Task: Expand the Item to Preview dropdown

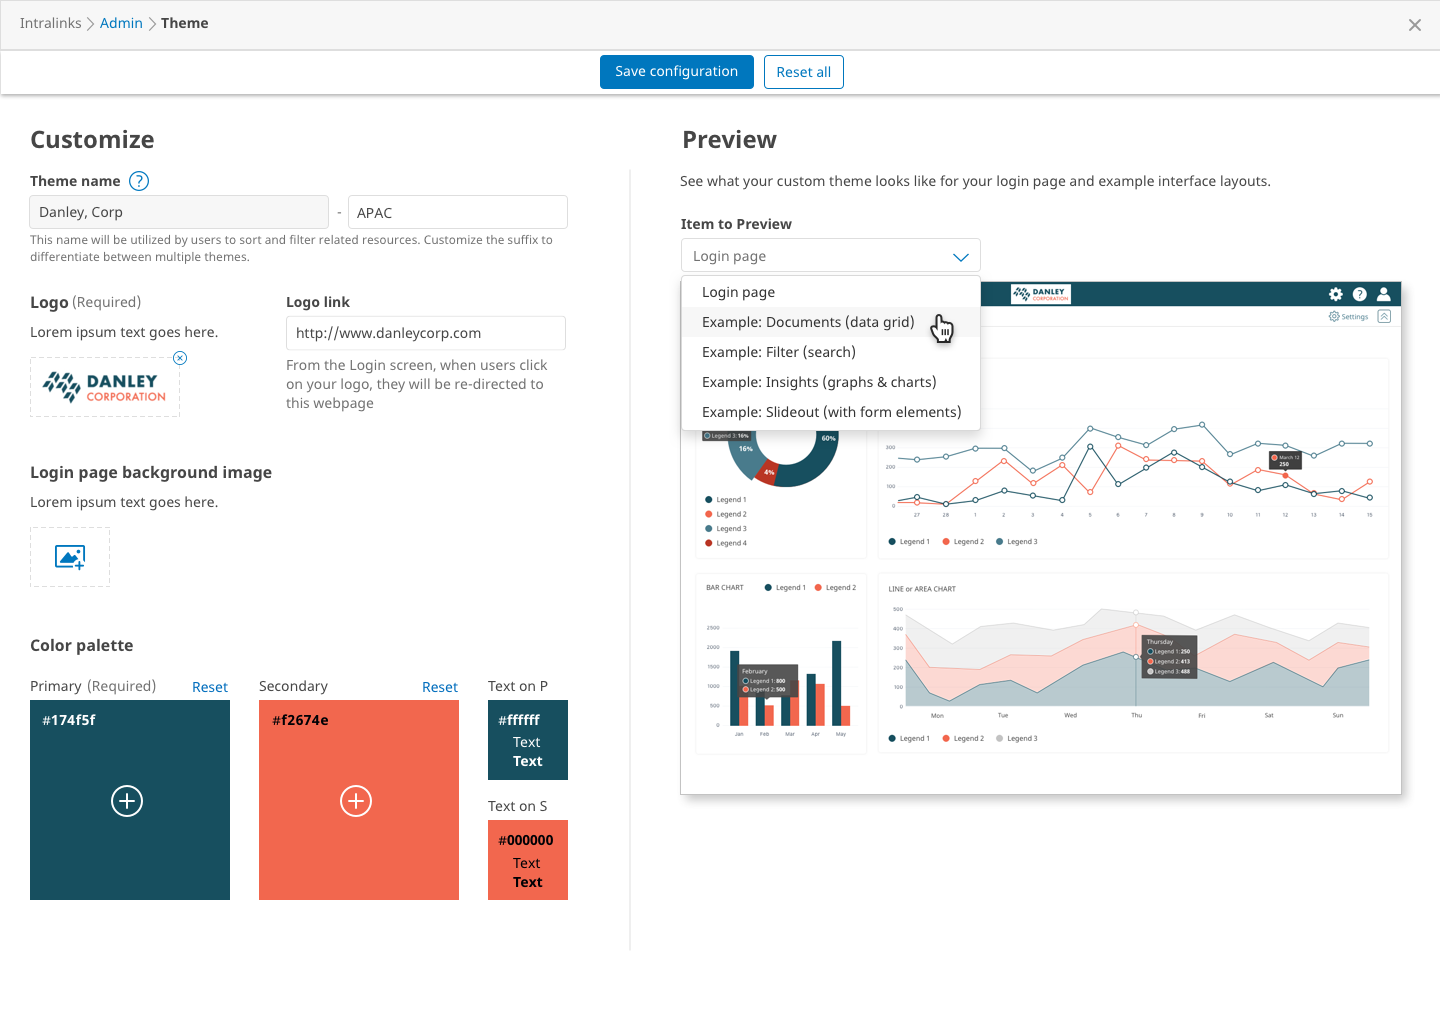Action: coord(831,256)
